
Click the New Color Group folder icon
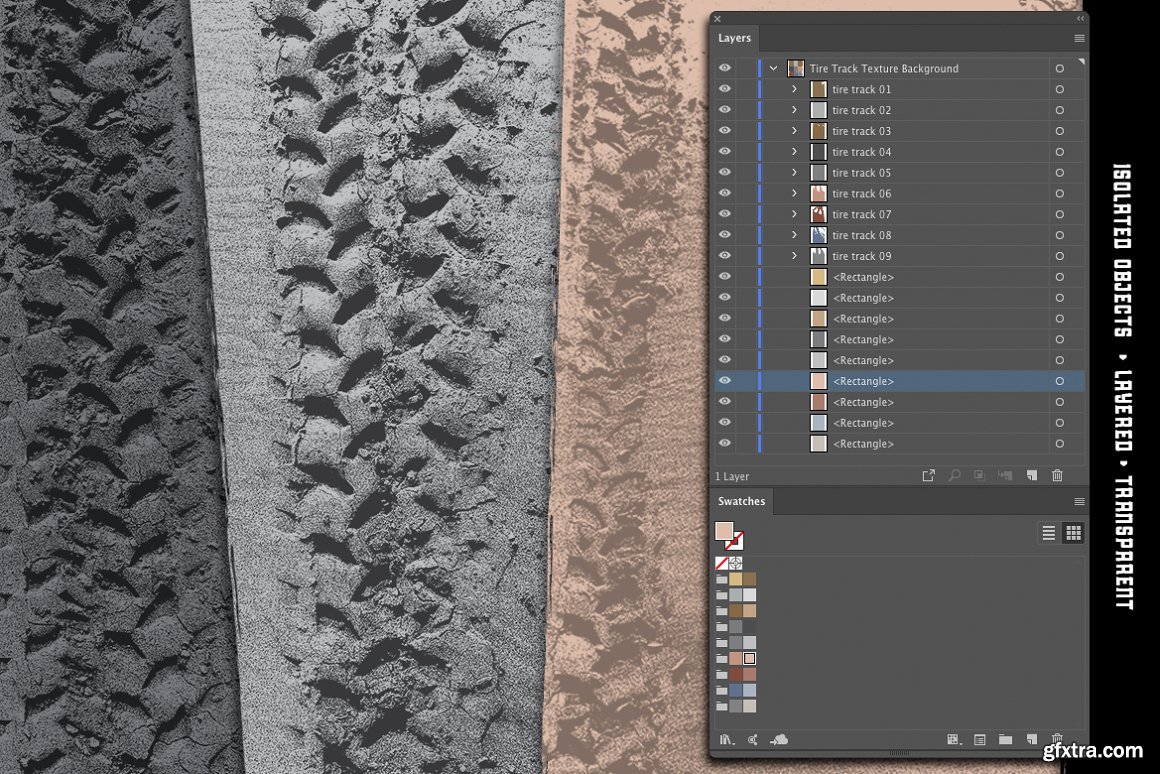[x=1005, y=740]
